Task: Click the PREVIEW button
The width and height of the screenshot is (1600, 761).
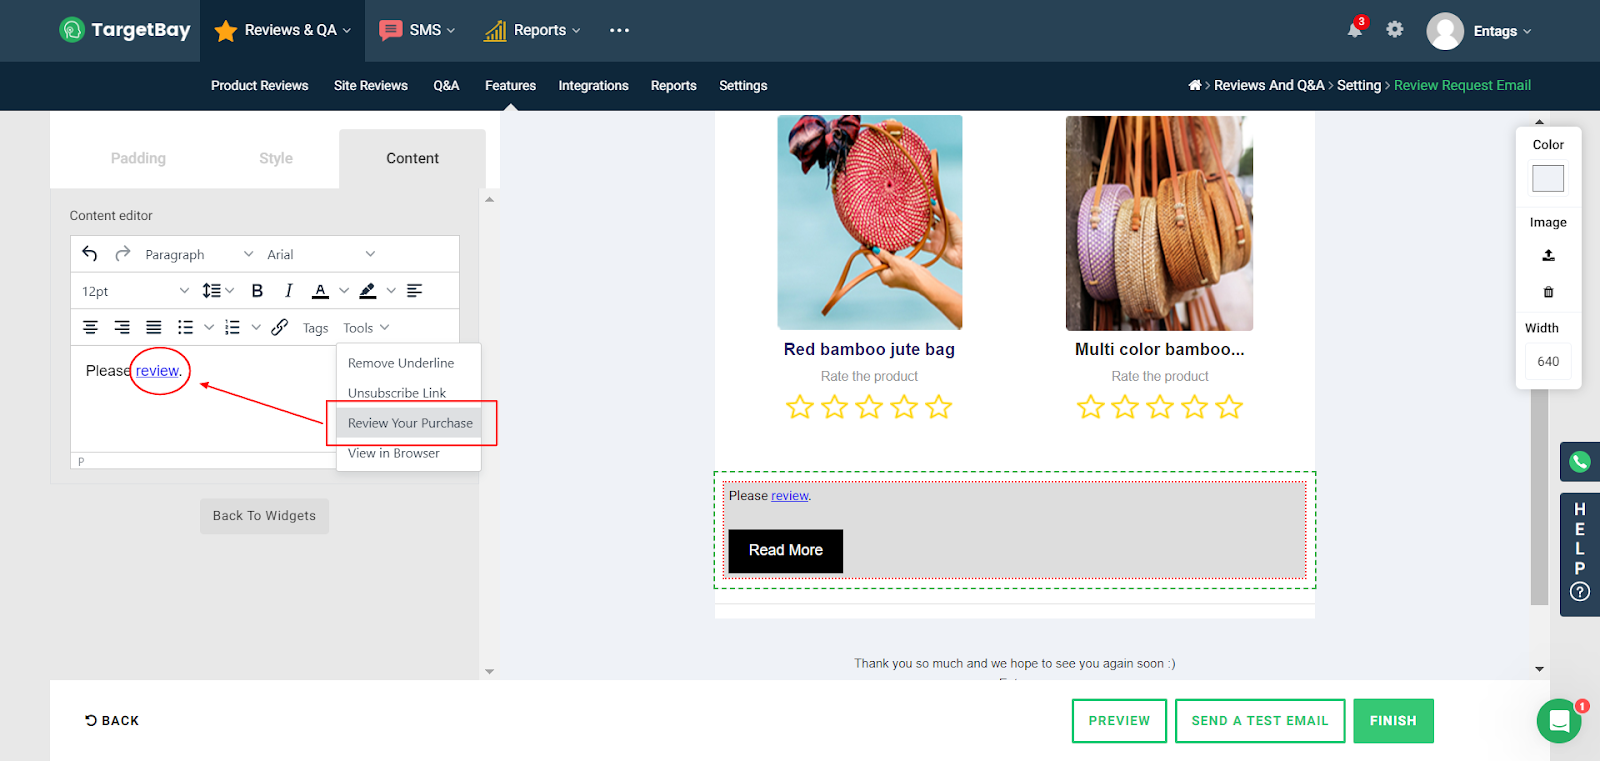Action: (1119, 721)
